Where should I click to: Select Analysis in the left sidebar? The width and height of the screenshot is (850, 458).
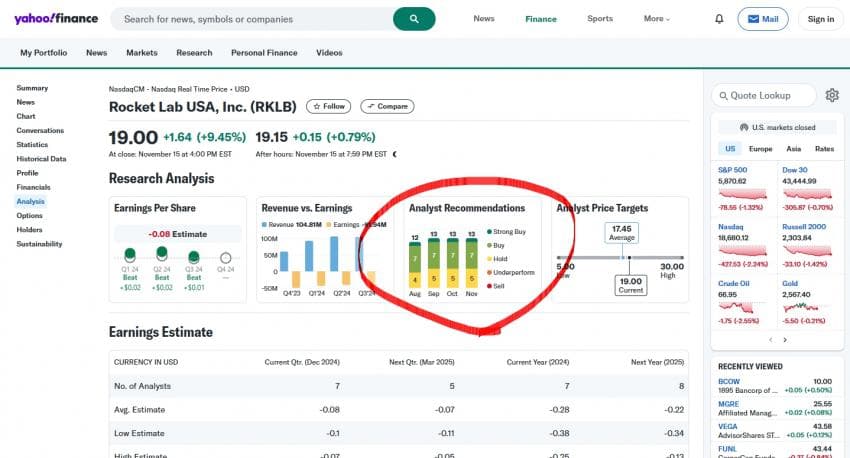coord(30,201)
